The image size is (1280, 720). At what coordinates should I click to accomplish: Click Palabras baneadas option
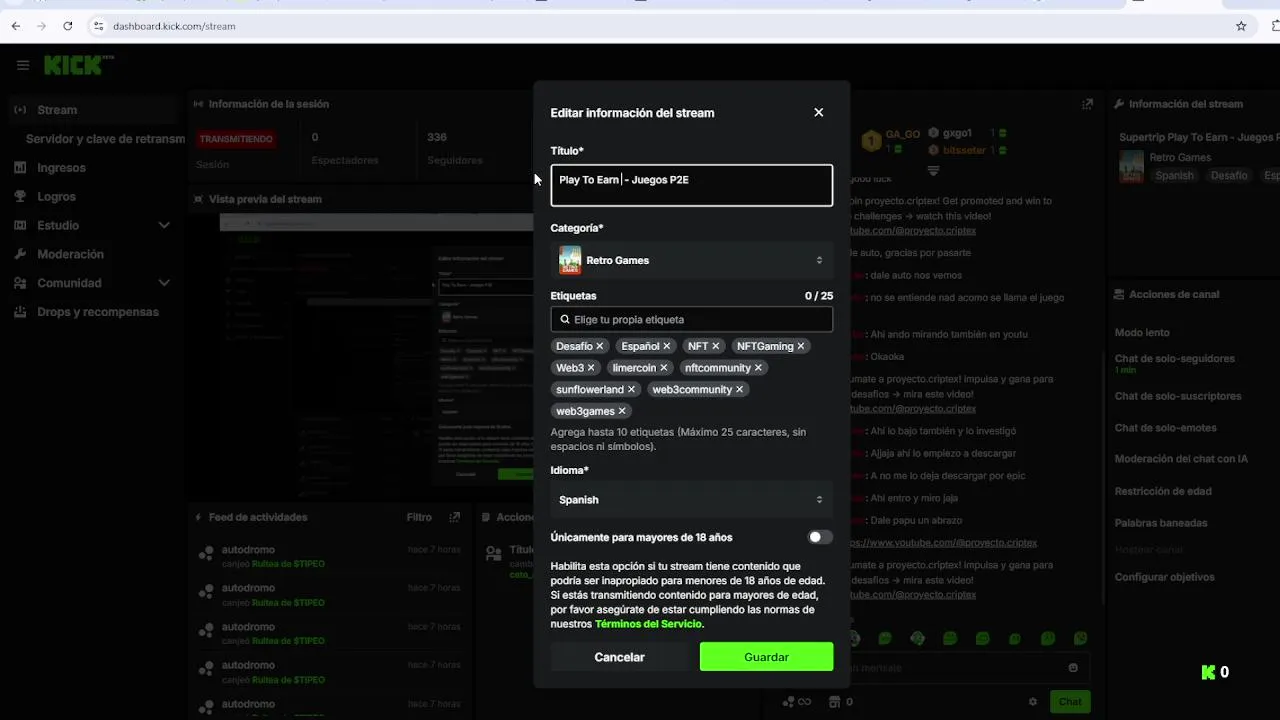[1161, 523]
